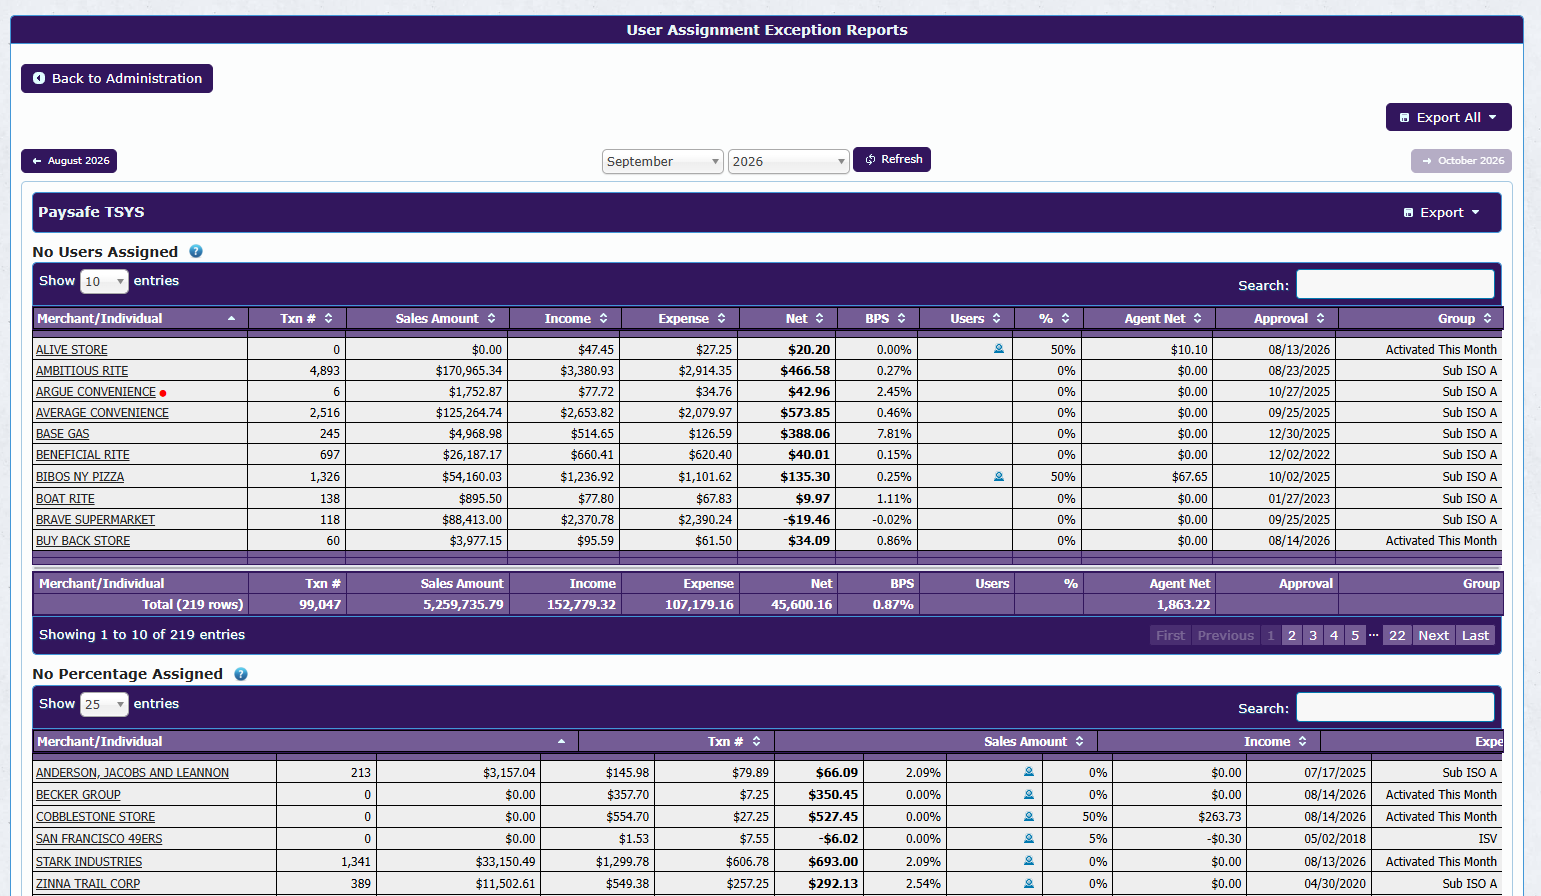Go to page 4 of results

tap(1334, 635)
